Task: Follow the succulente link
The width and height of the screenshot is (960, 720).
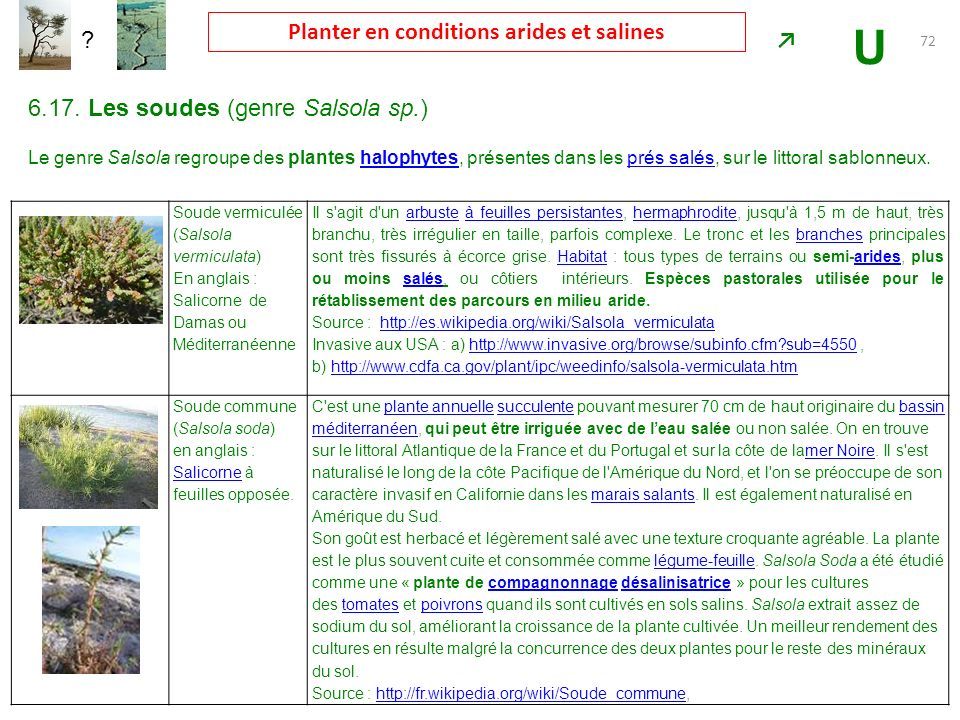Action: tap(535, 407)
